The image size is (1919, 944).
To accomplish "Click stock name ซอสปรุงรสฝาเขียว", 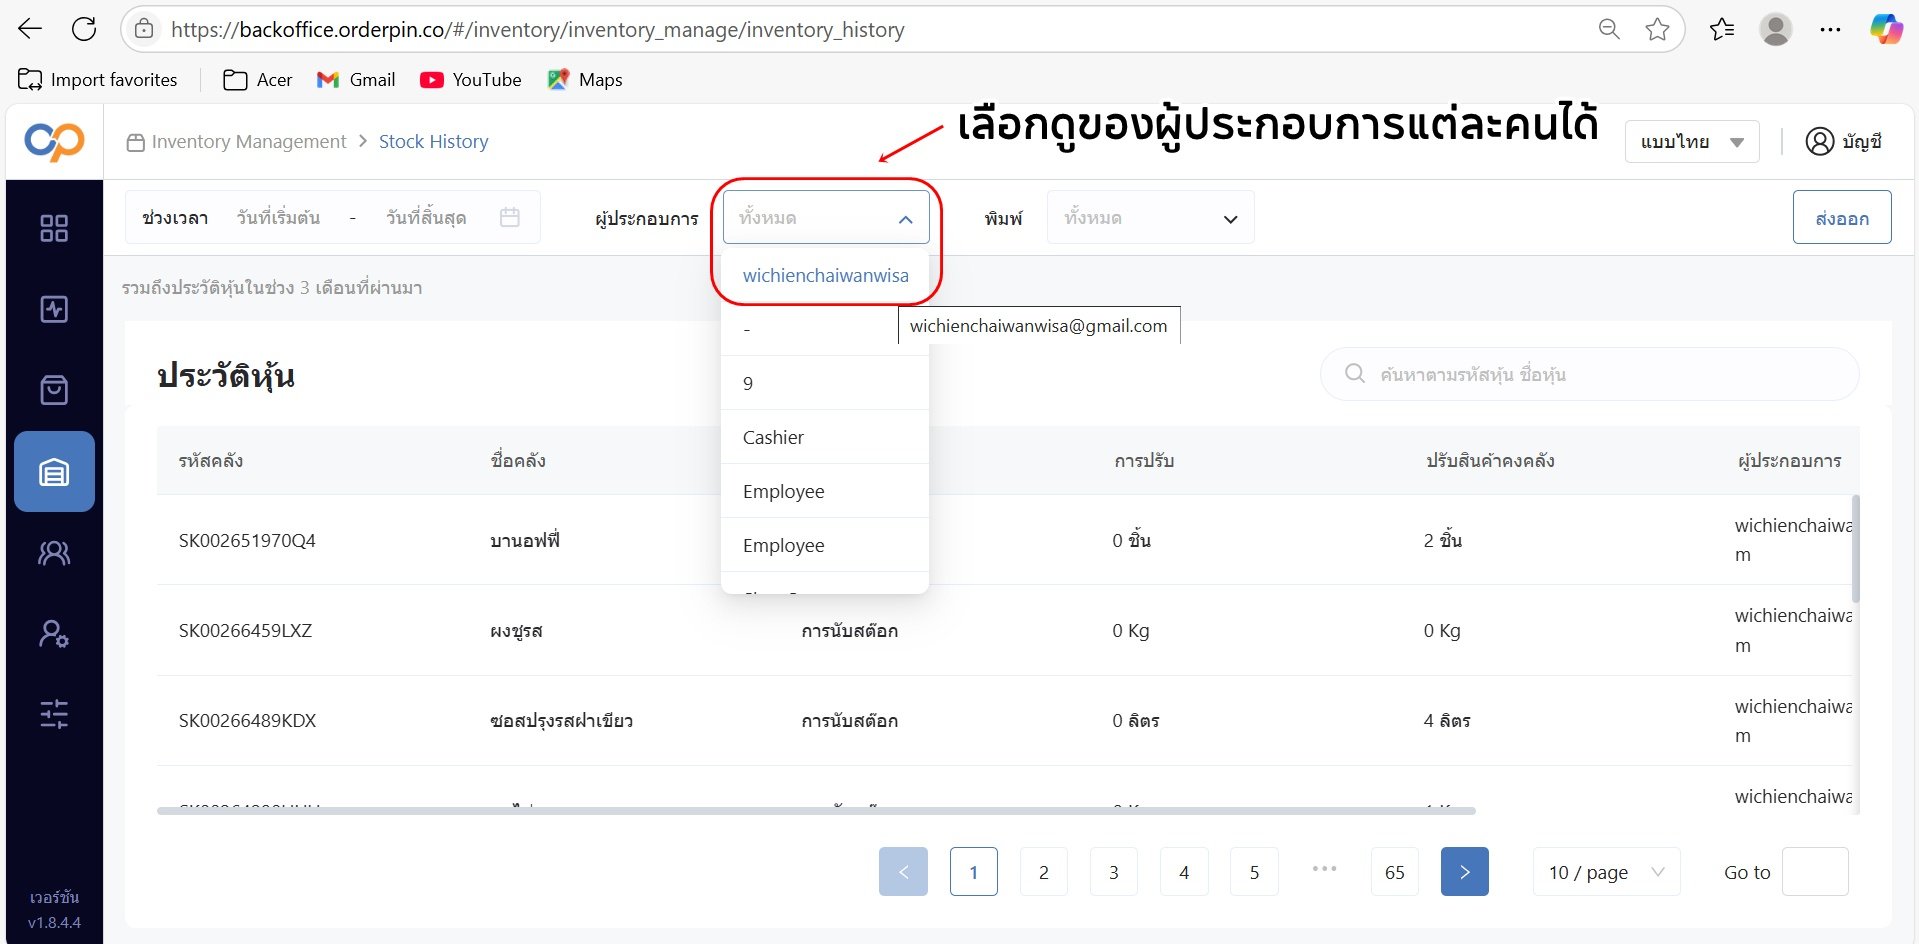I will pos(561,721).
